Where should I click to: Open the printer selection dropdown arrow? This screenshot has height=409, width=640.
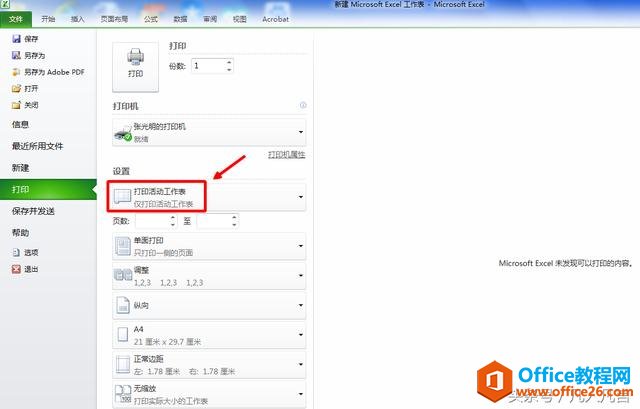(301, 132)
